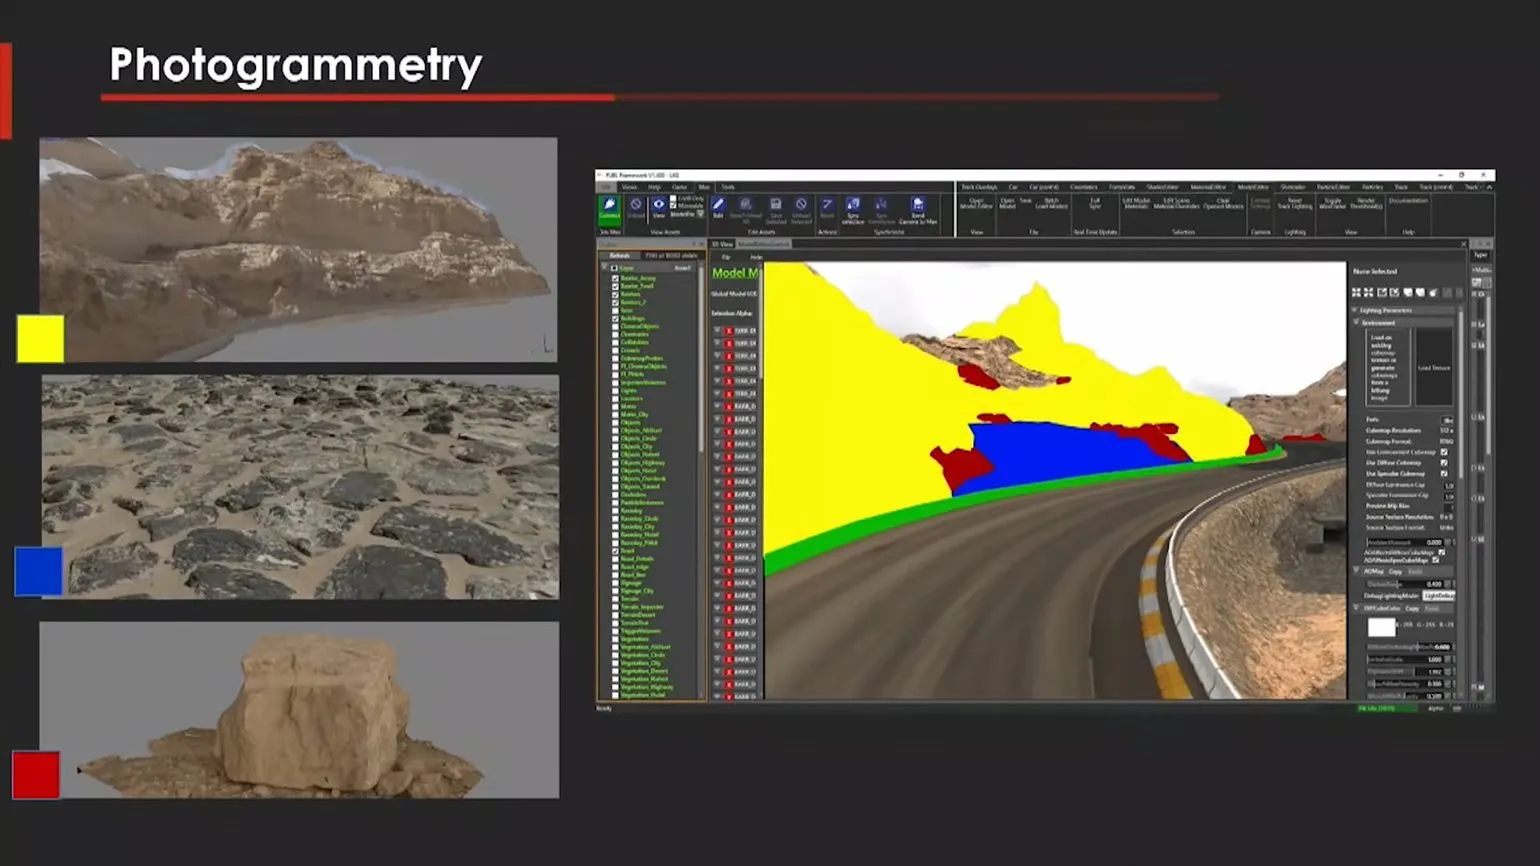1540x866 pixels.
Task: Click the Save Selected disk icon
Action: [x=775, y=208]
